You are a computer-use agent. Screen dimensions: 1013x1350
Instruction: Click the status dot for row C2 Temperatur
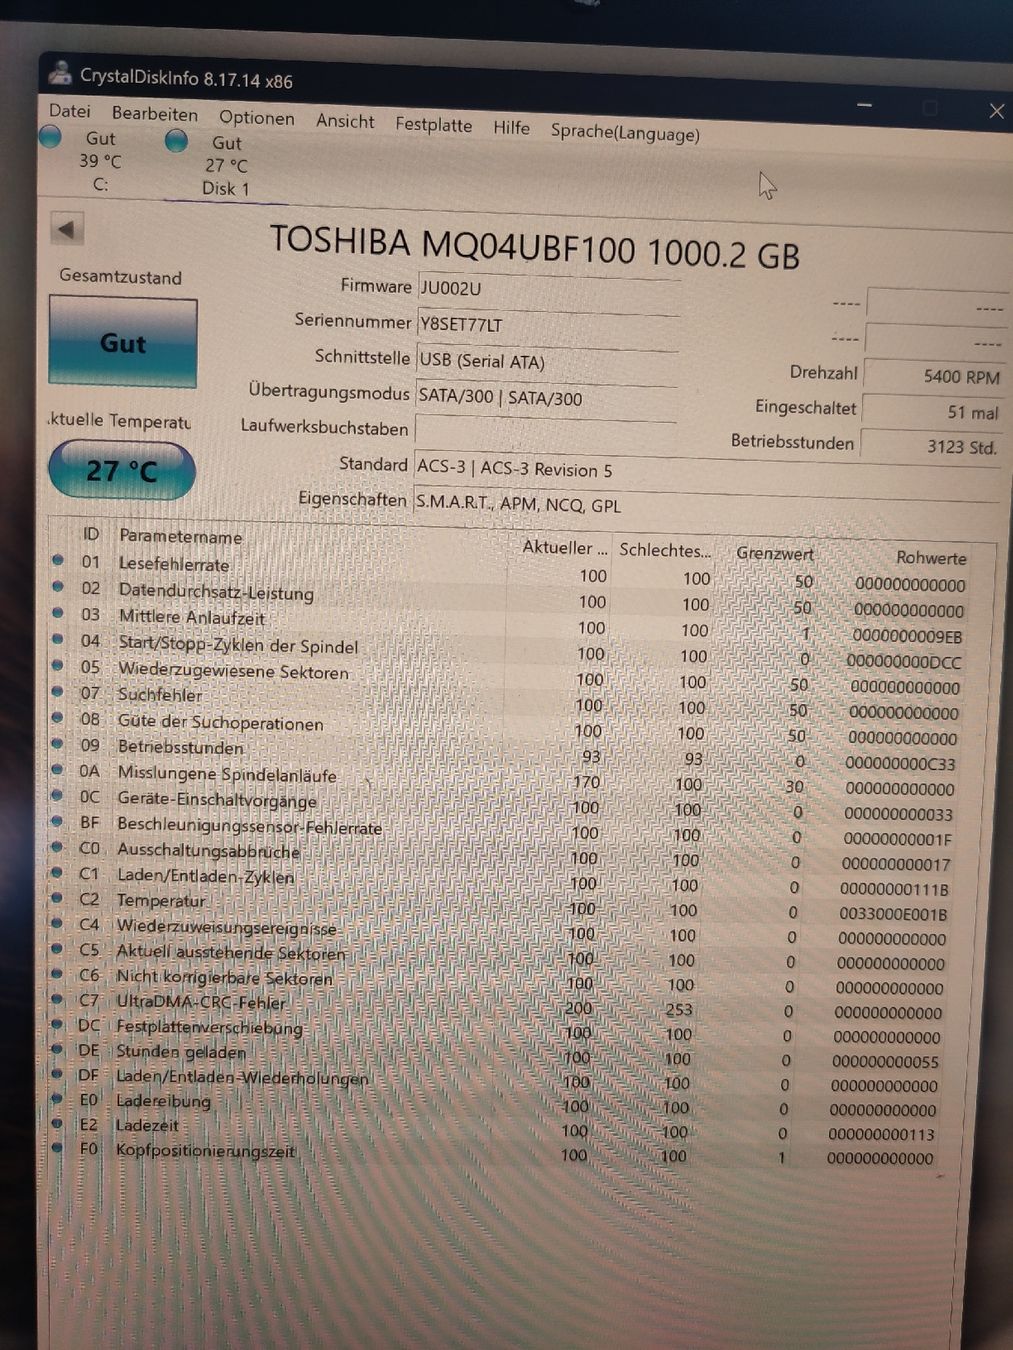57,898
